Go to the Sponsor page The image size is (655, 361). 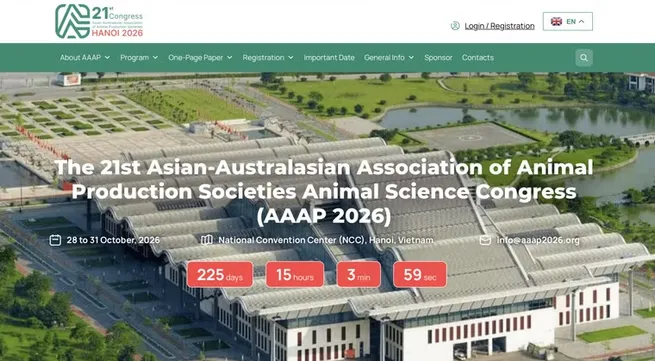(x=438, y=58)
